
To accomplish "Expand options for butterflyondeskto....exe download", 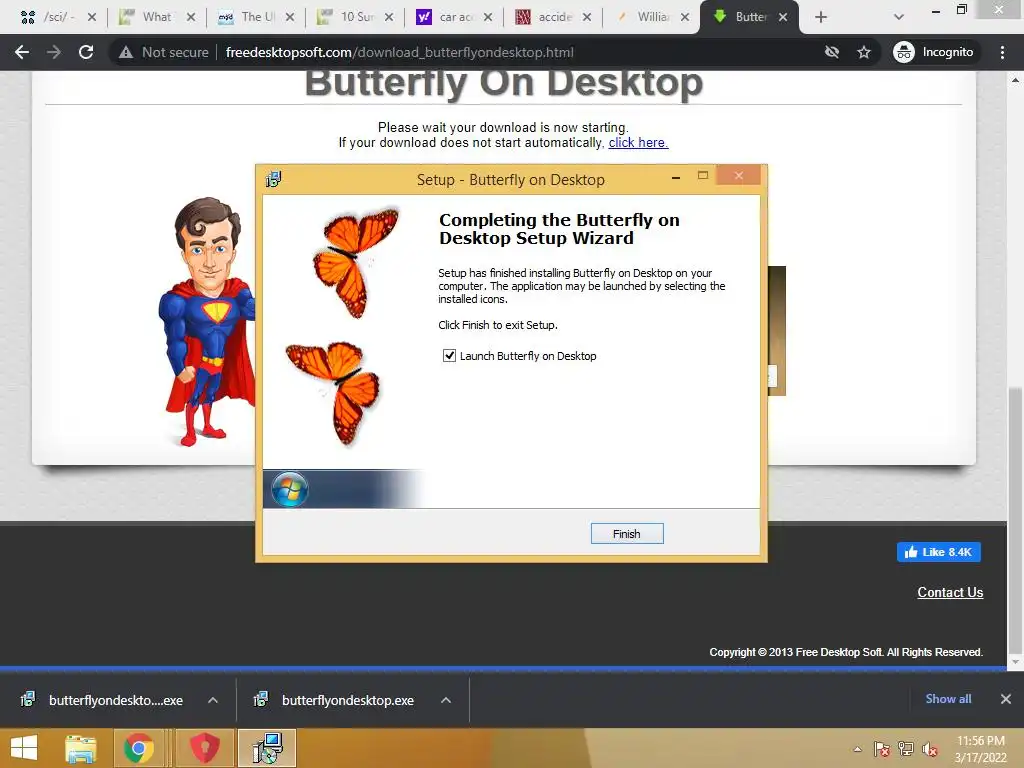I will tap(213, 700).
